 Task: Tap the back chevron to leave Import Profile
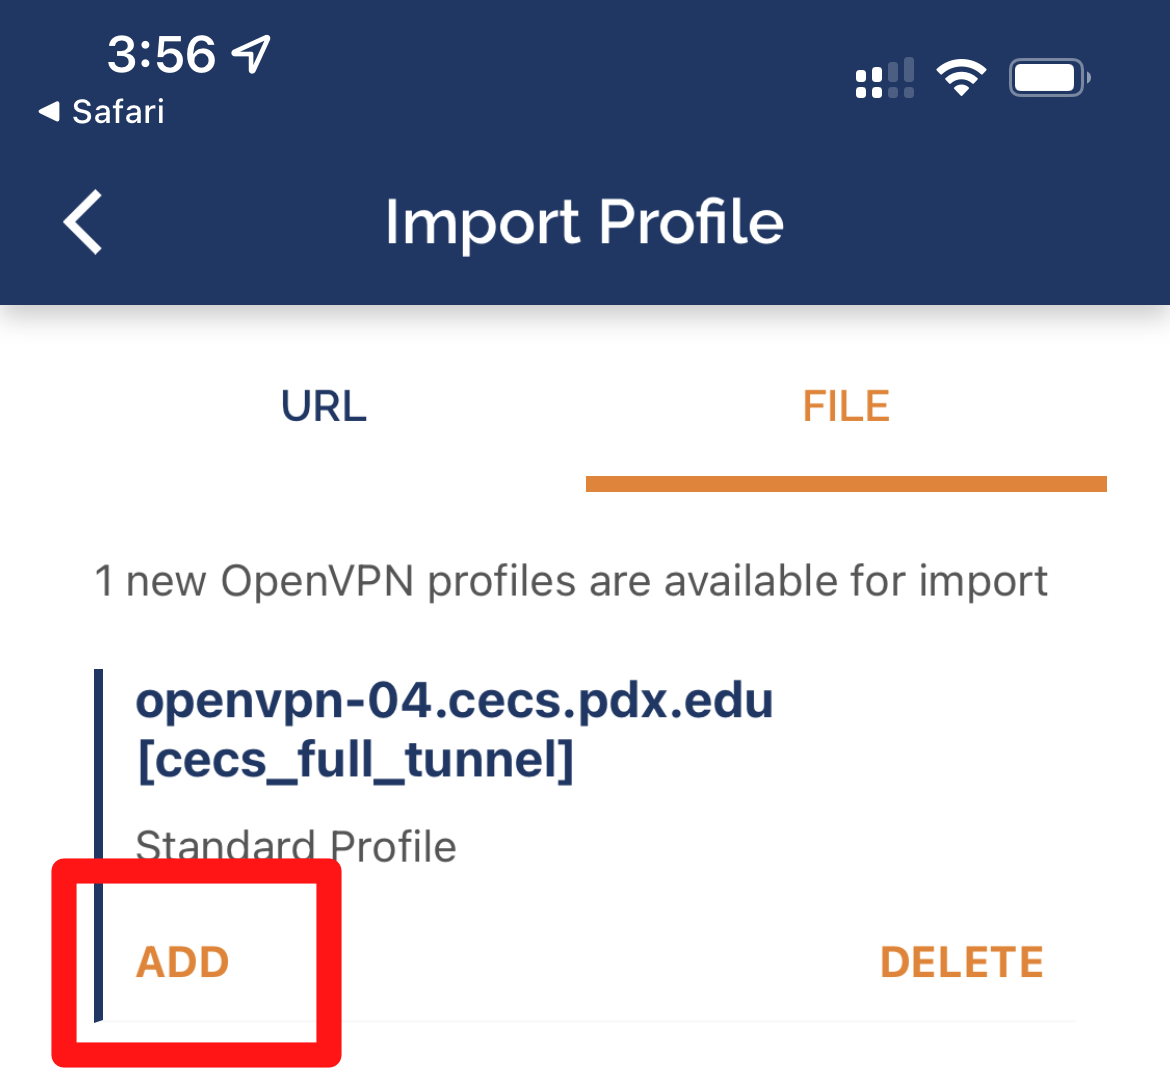tap(82, 222)
